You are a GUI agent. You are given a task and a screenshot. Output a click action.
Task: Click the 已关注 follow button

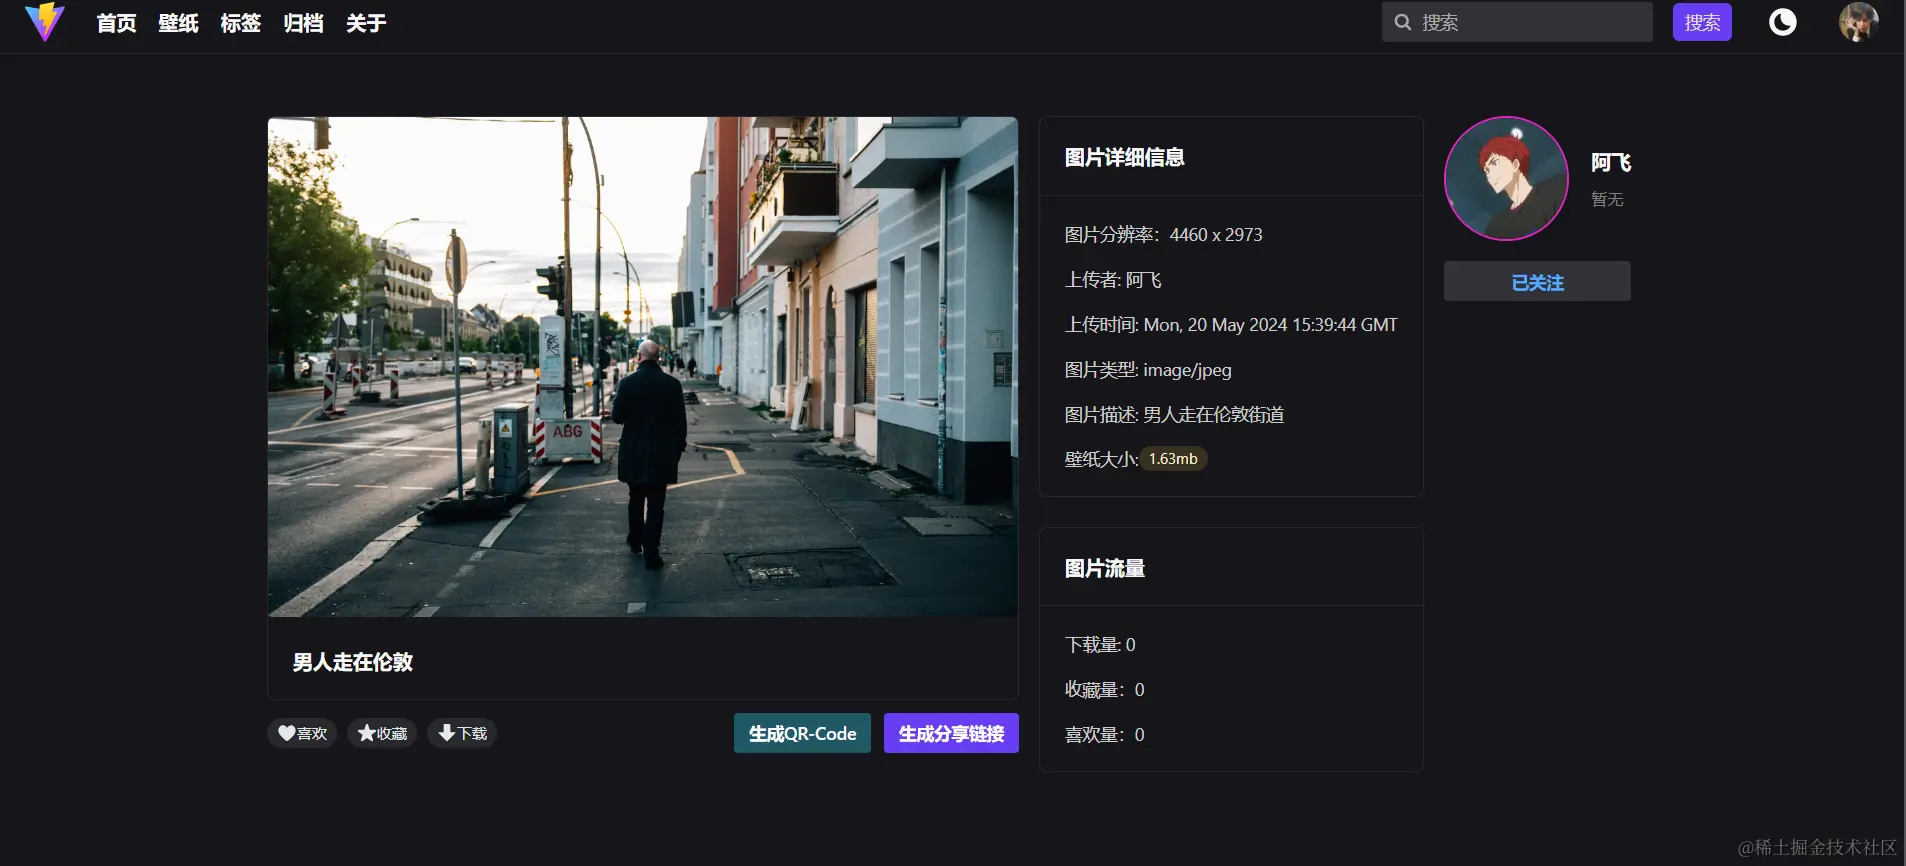1537,282
